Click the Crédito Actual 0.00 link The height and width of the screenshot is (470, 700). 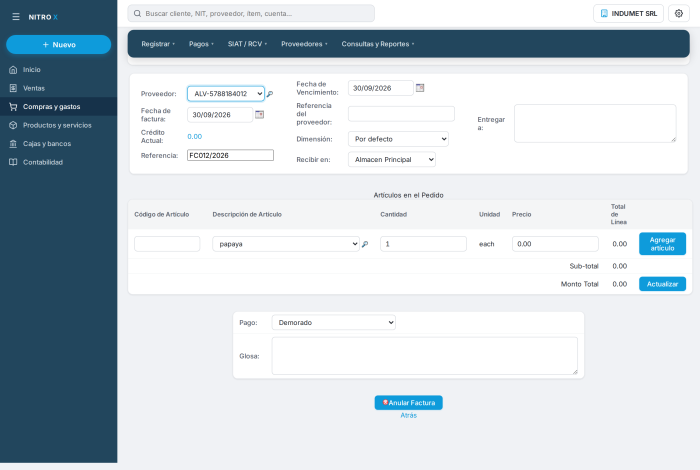pyautogui.click(x=195, y=137)
